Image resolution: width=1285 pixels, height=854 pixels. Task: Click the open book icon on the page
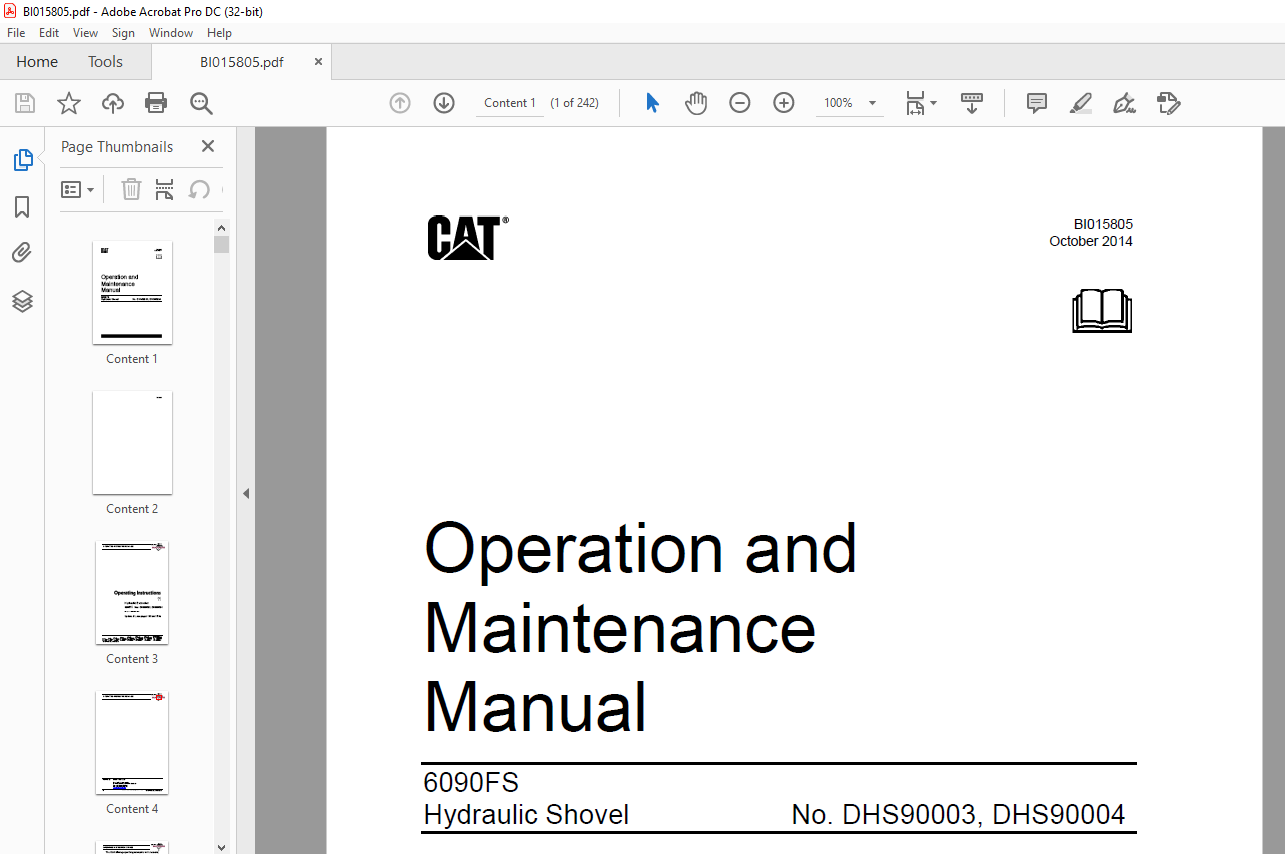(1102, 311)
